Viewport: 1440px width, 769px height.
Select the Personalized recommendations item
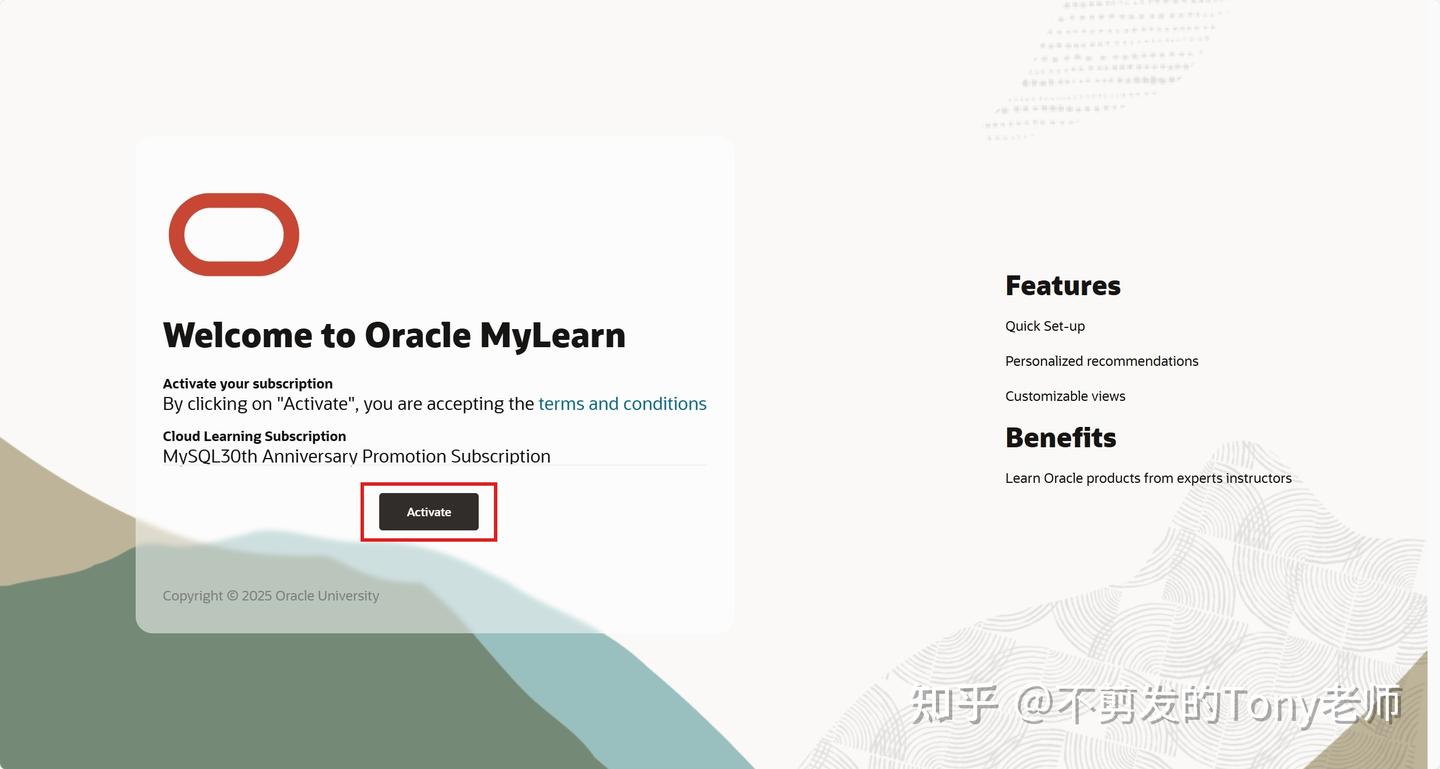1102,361
